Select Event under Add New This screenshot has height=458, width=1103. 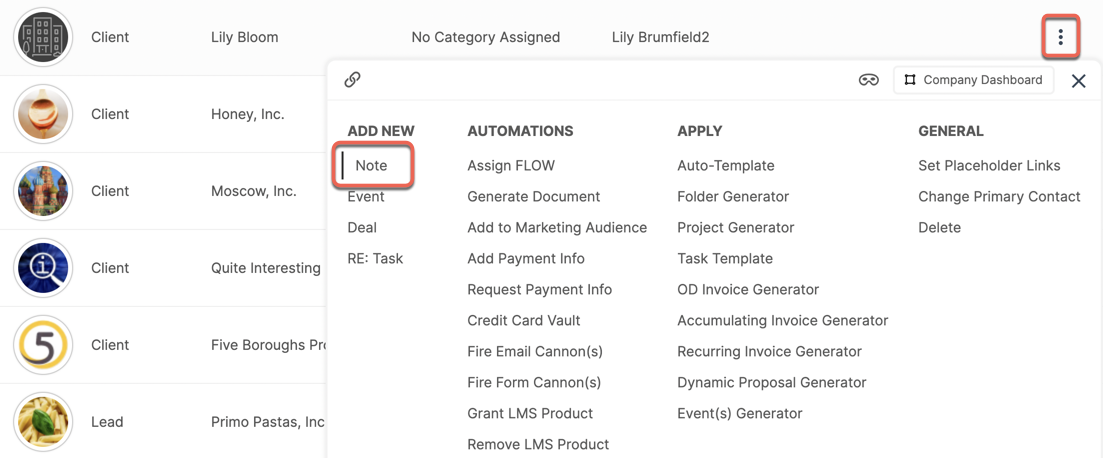[x=366, y=196]
